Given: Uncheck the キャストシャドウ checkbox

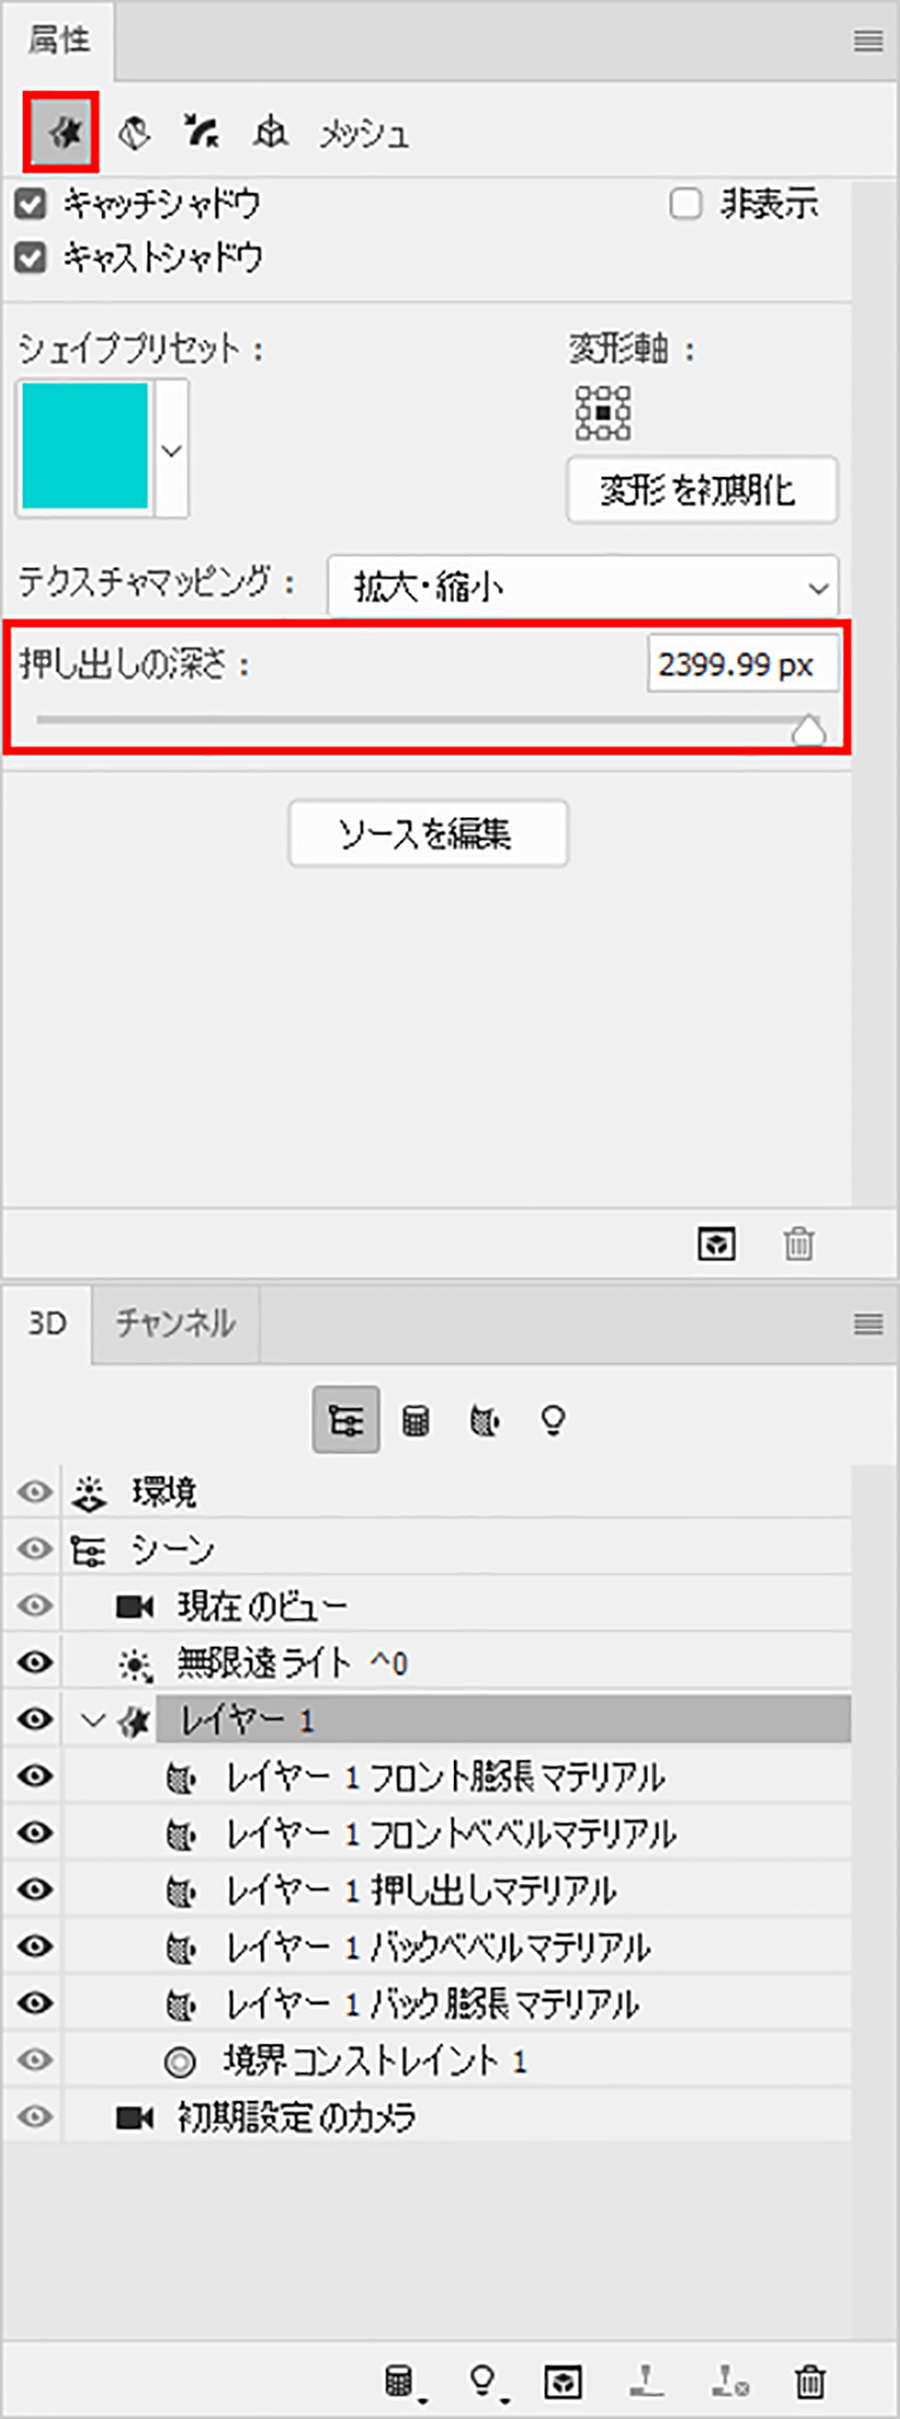Looking at the screenshot, I should [x=31, y=258].
